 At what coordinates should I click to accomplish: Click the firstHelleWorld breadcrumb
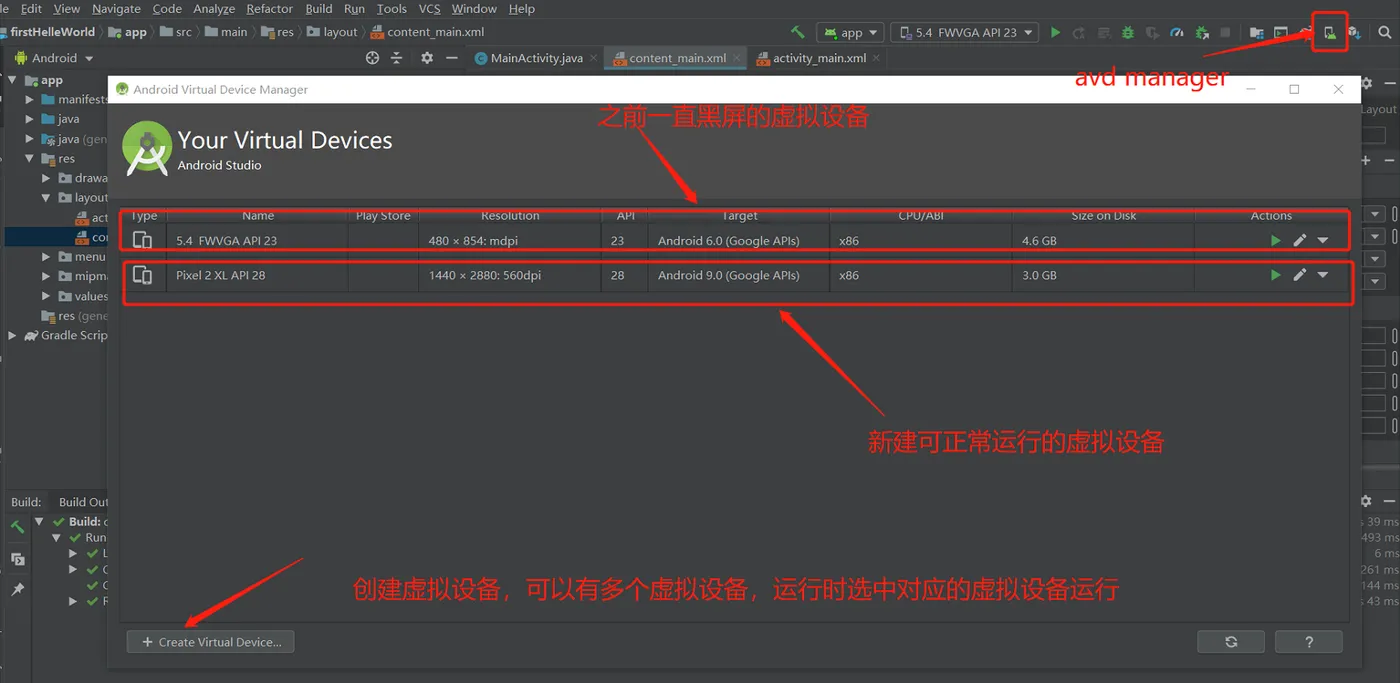(49, 32)
